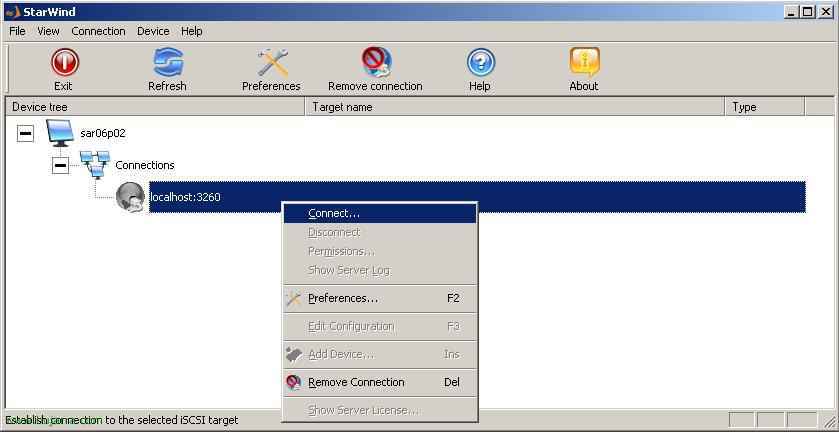Click the disabled Show Server Log entry
The image size is (839, 432).
pos(379,271)
